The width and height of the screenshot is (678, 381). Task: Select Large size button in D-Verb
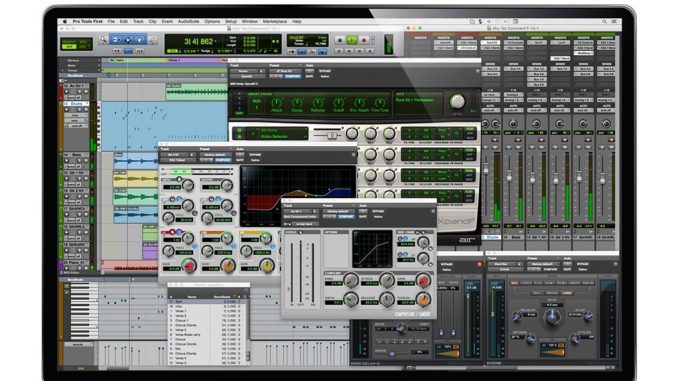(x=567, y=293)
